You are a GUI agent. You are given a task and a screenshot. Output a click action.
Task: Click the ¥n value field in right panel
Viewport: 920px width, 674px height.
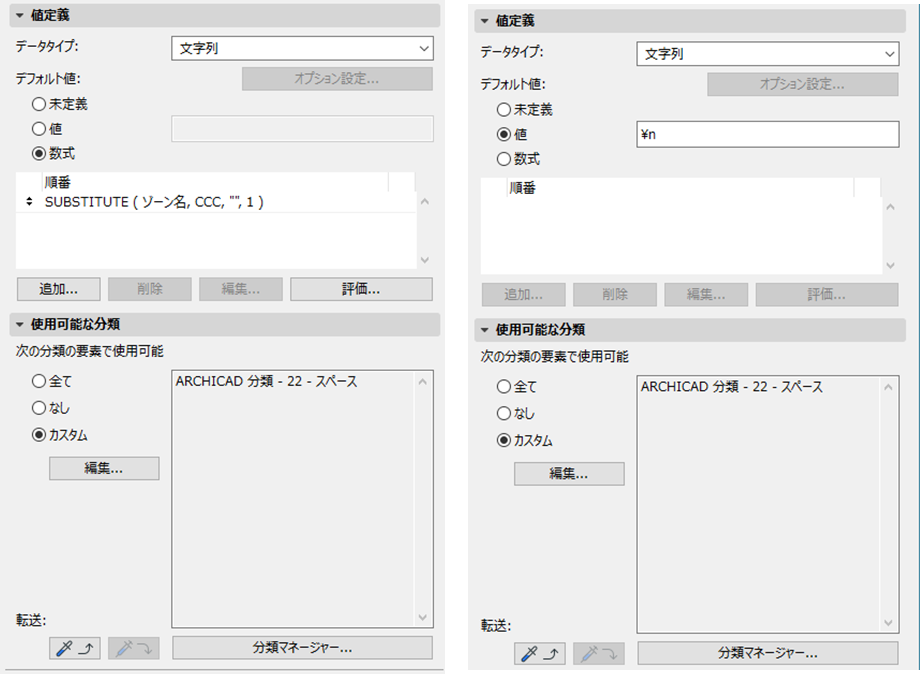[x=767, y=134]
